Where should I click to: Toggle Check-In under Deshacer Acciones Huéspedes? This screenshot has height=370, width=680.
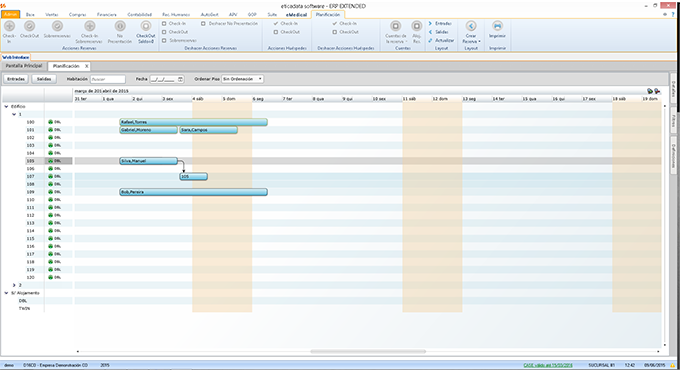pos(334,23)
